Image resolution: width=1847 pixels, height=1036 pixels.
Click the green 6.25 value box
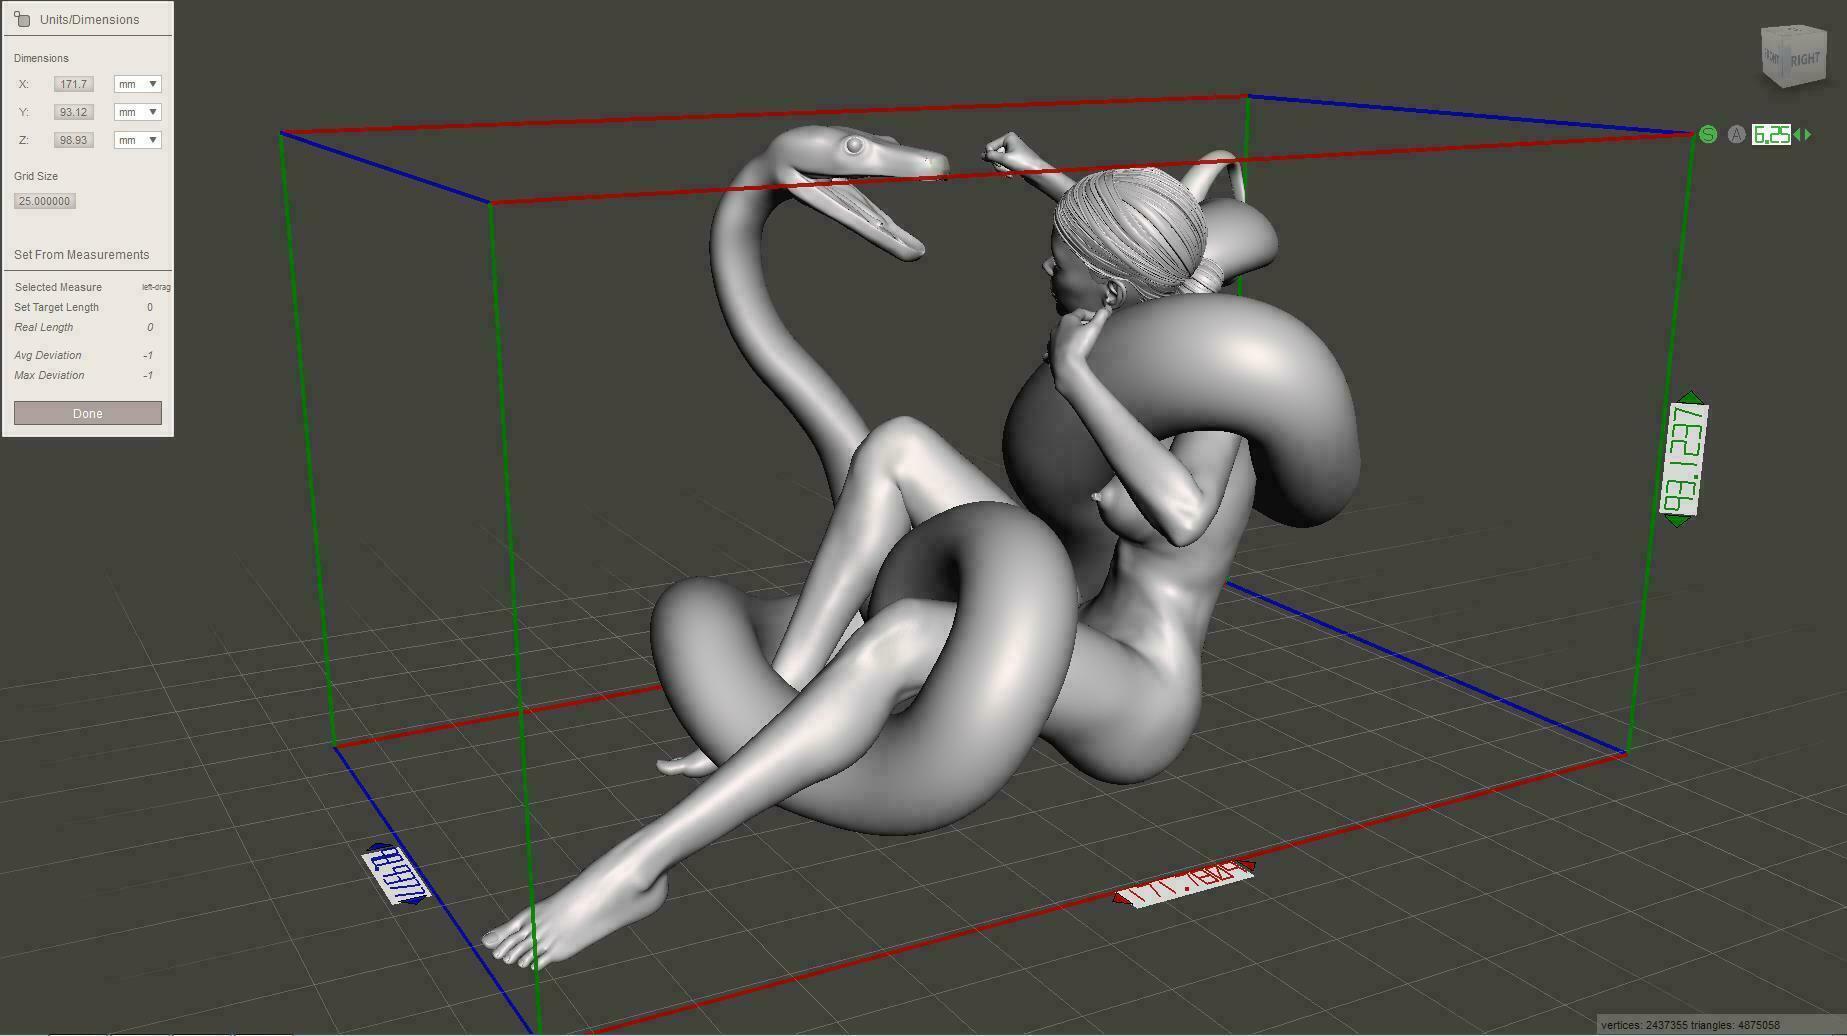click(x=1771, y=135)
